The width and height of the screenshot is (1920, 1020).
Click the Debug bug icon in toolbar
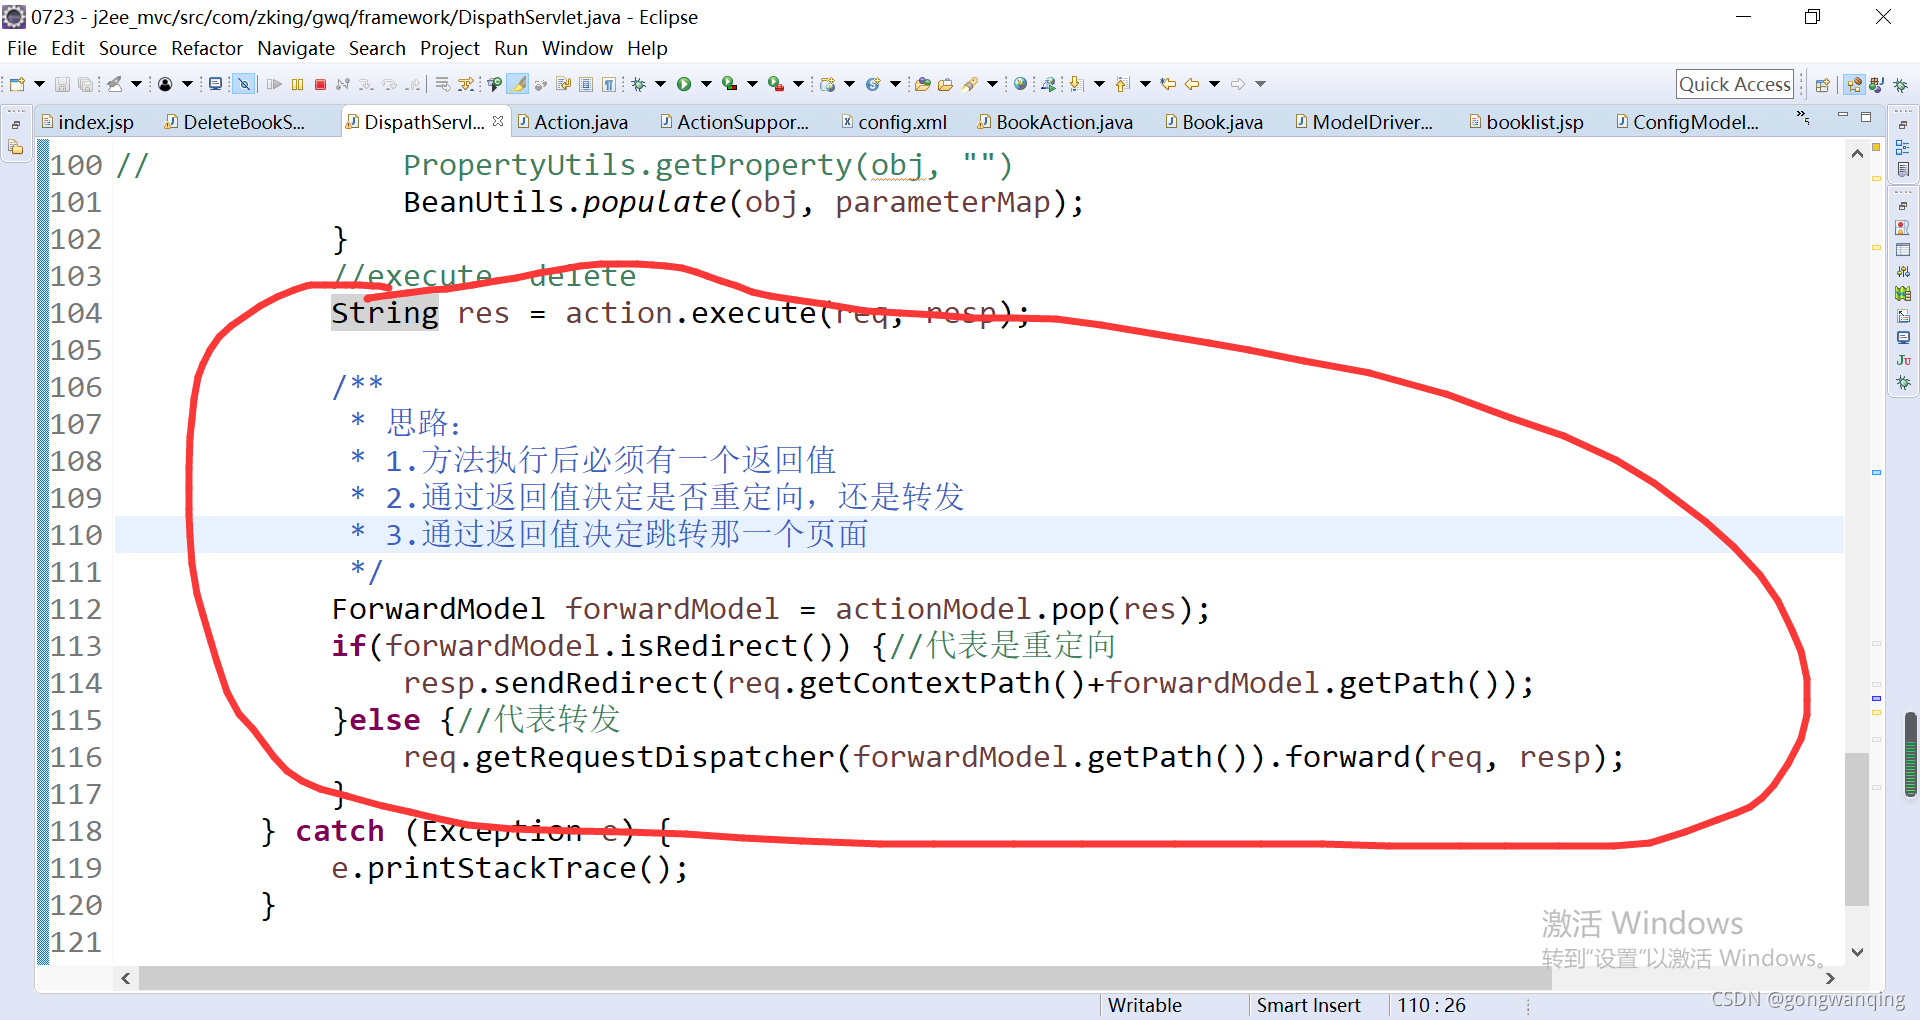(638, 84)
